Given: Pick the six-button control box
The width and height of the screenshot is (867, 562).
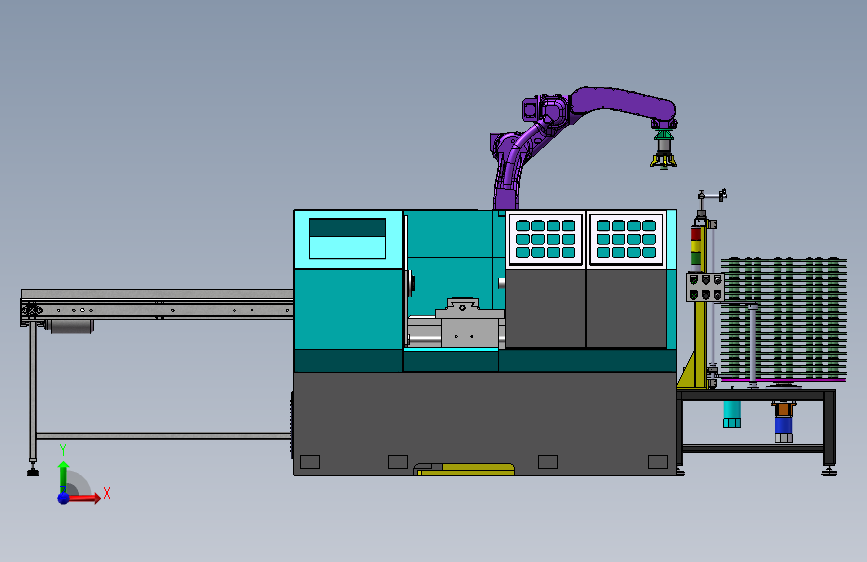Looking at the screenshot, I should [705, 287].
